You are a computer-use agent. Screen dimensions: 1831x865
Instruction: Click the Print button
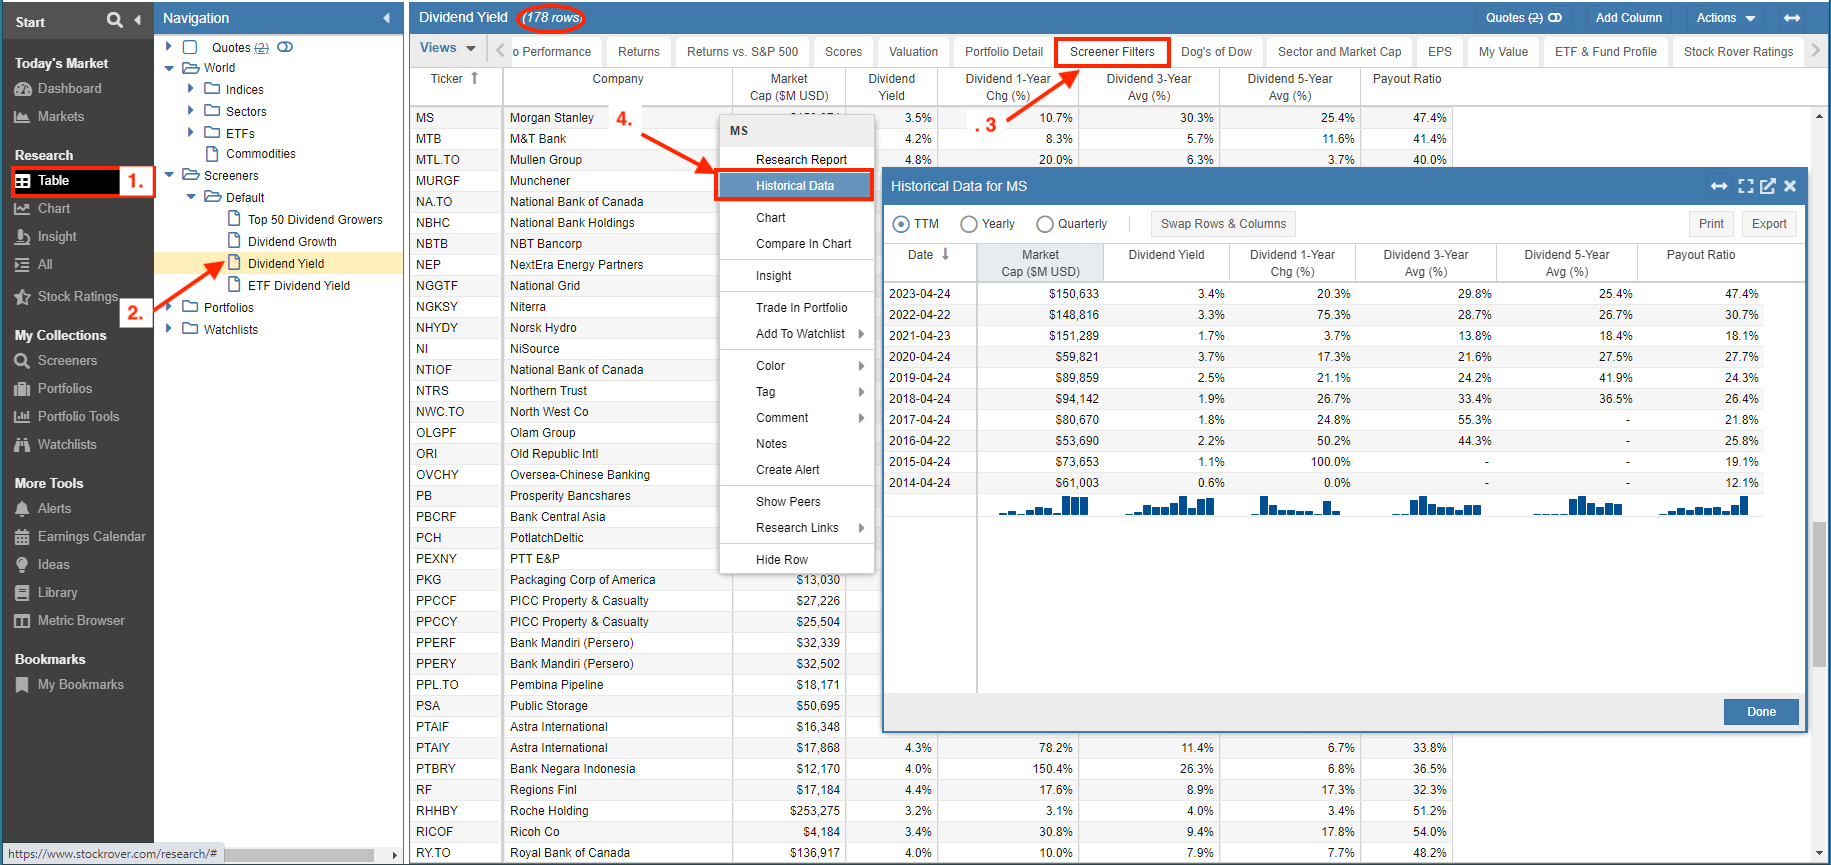tap(1711, 224)
